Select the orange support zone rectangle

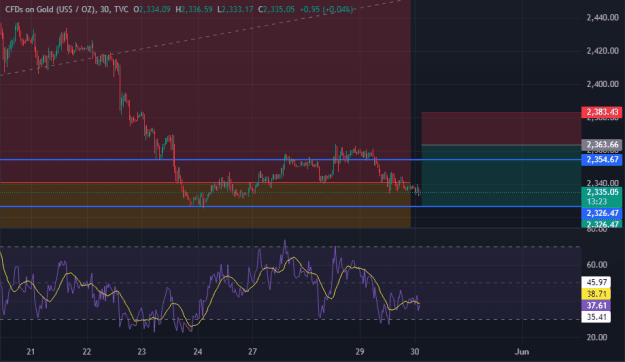(205, 205)
